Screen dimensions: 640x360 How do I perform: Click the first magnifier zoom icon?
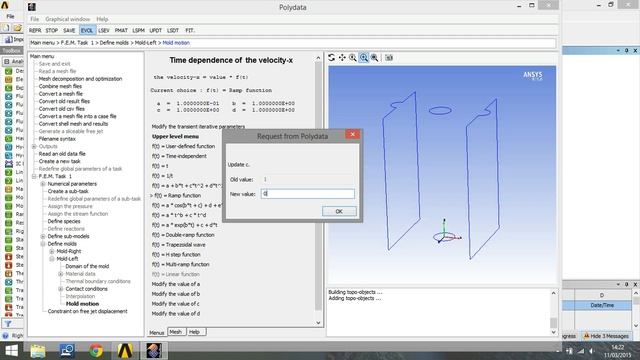tap(353, 58)
